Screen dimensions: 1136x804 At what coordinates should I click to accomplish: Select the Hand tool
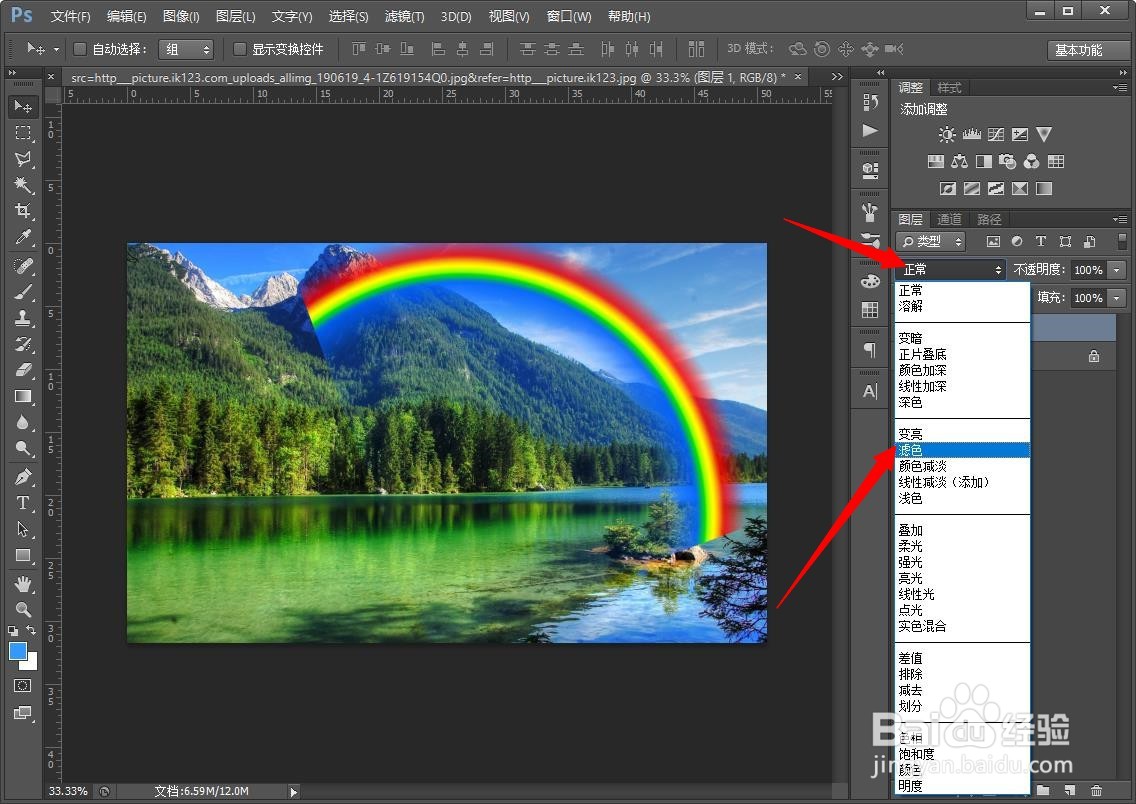pyautogui.click(x=23, y=584)
